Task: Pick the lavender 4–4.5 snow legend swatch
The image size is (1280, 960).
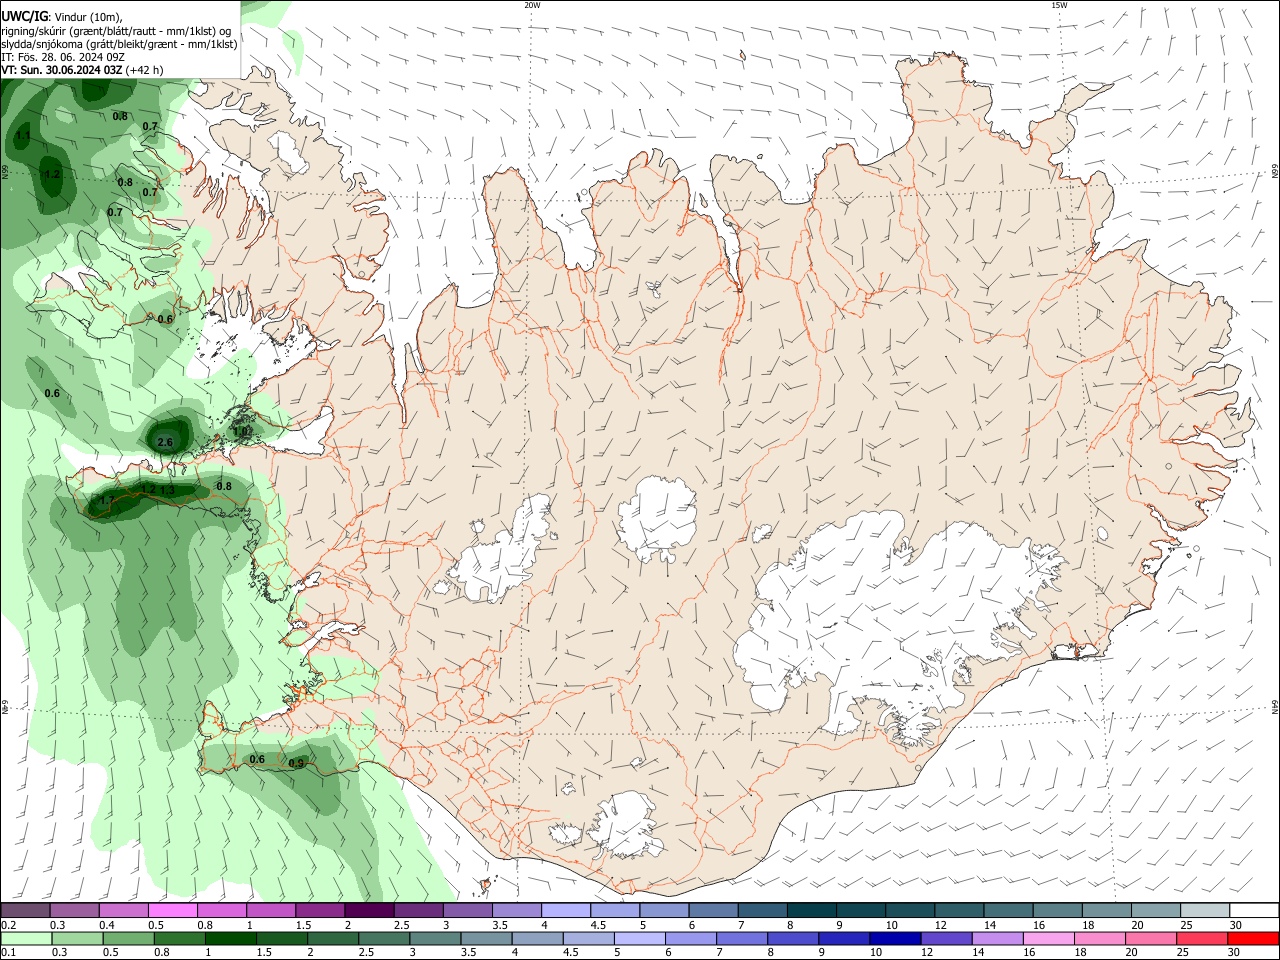Action: coord(566,910)
